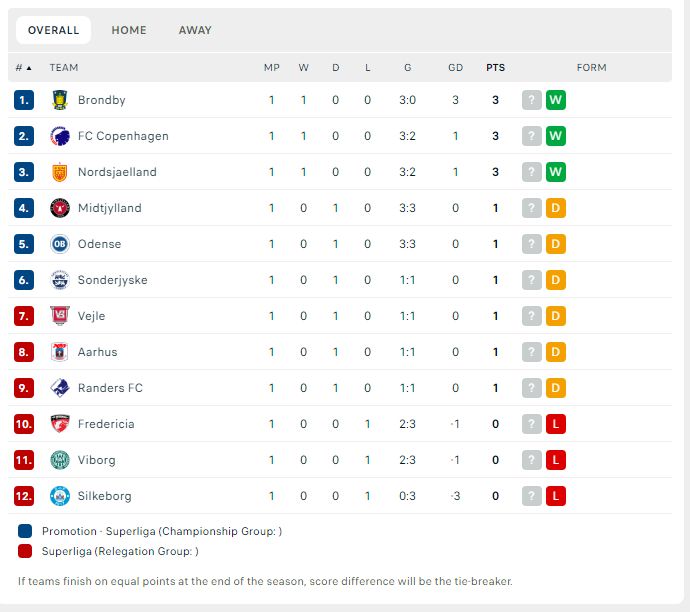Click Midtjylland's orange D form badge
This screenshot has width=690, height=612.
pos(556,208)
